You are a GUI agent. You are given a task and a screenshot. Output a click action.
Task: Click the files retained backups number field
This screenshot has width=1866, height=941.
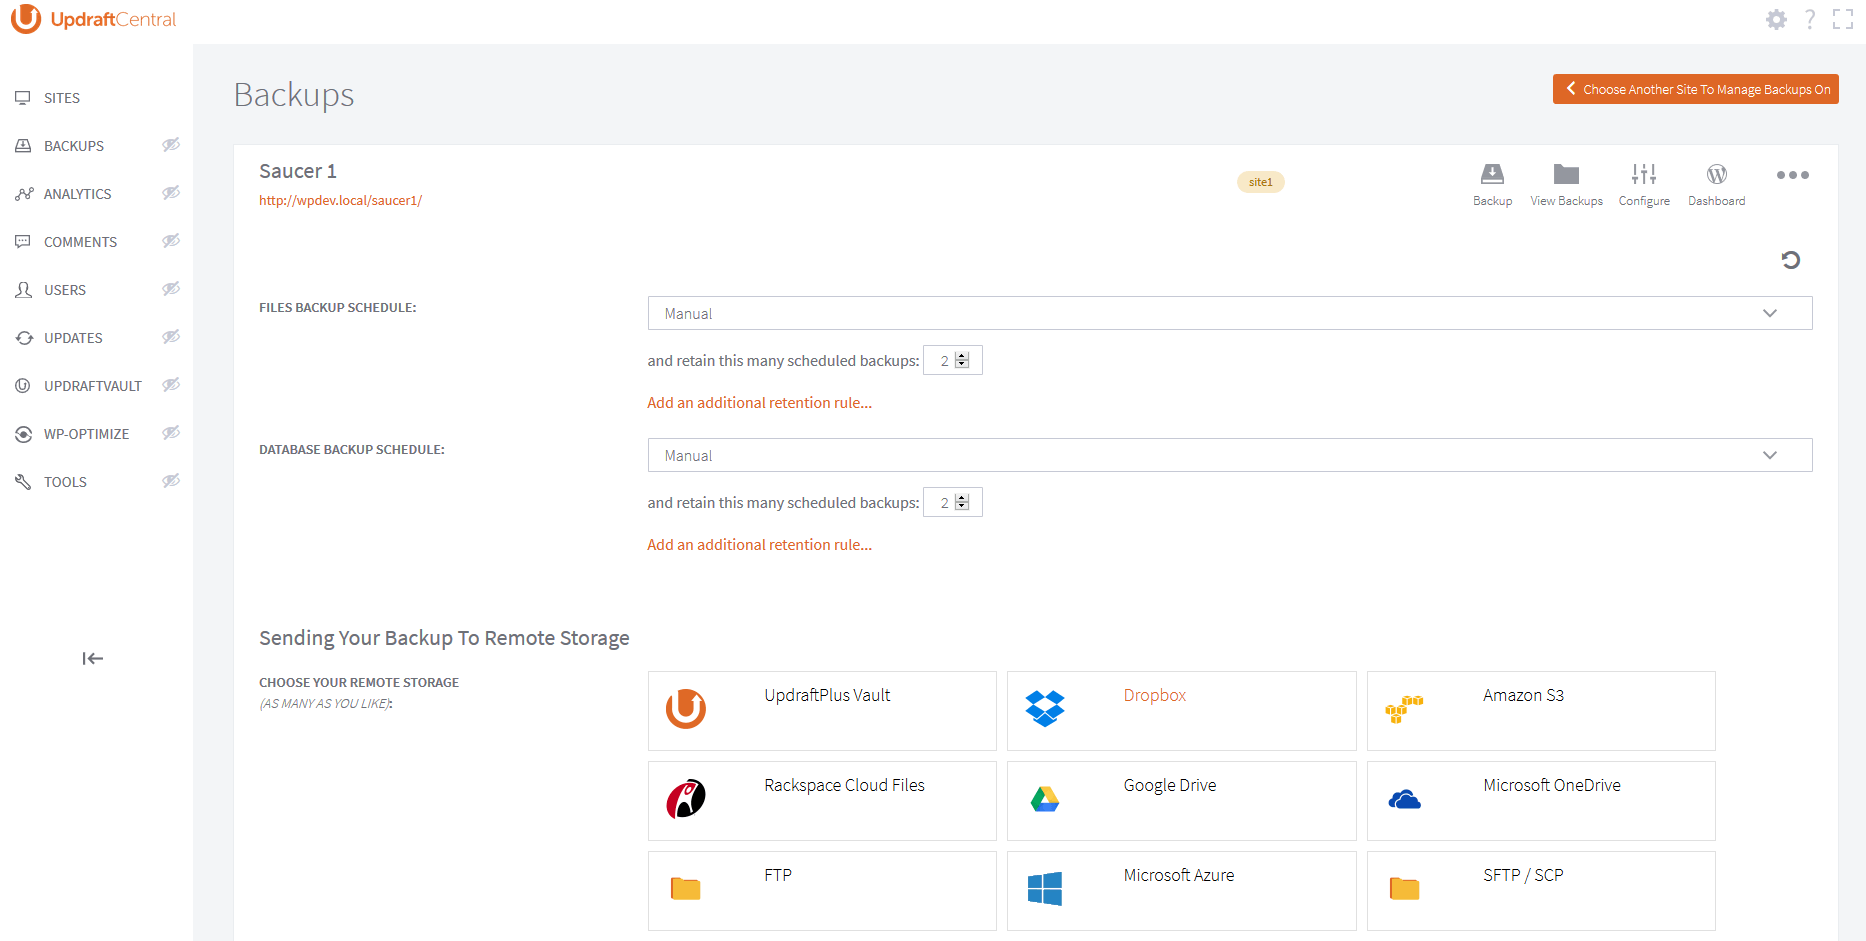tap(945, 361)
